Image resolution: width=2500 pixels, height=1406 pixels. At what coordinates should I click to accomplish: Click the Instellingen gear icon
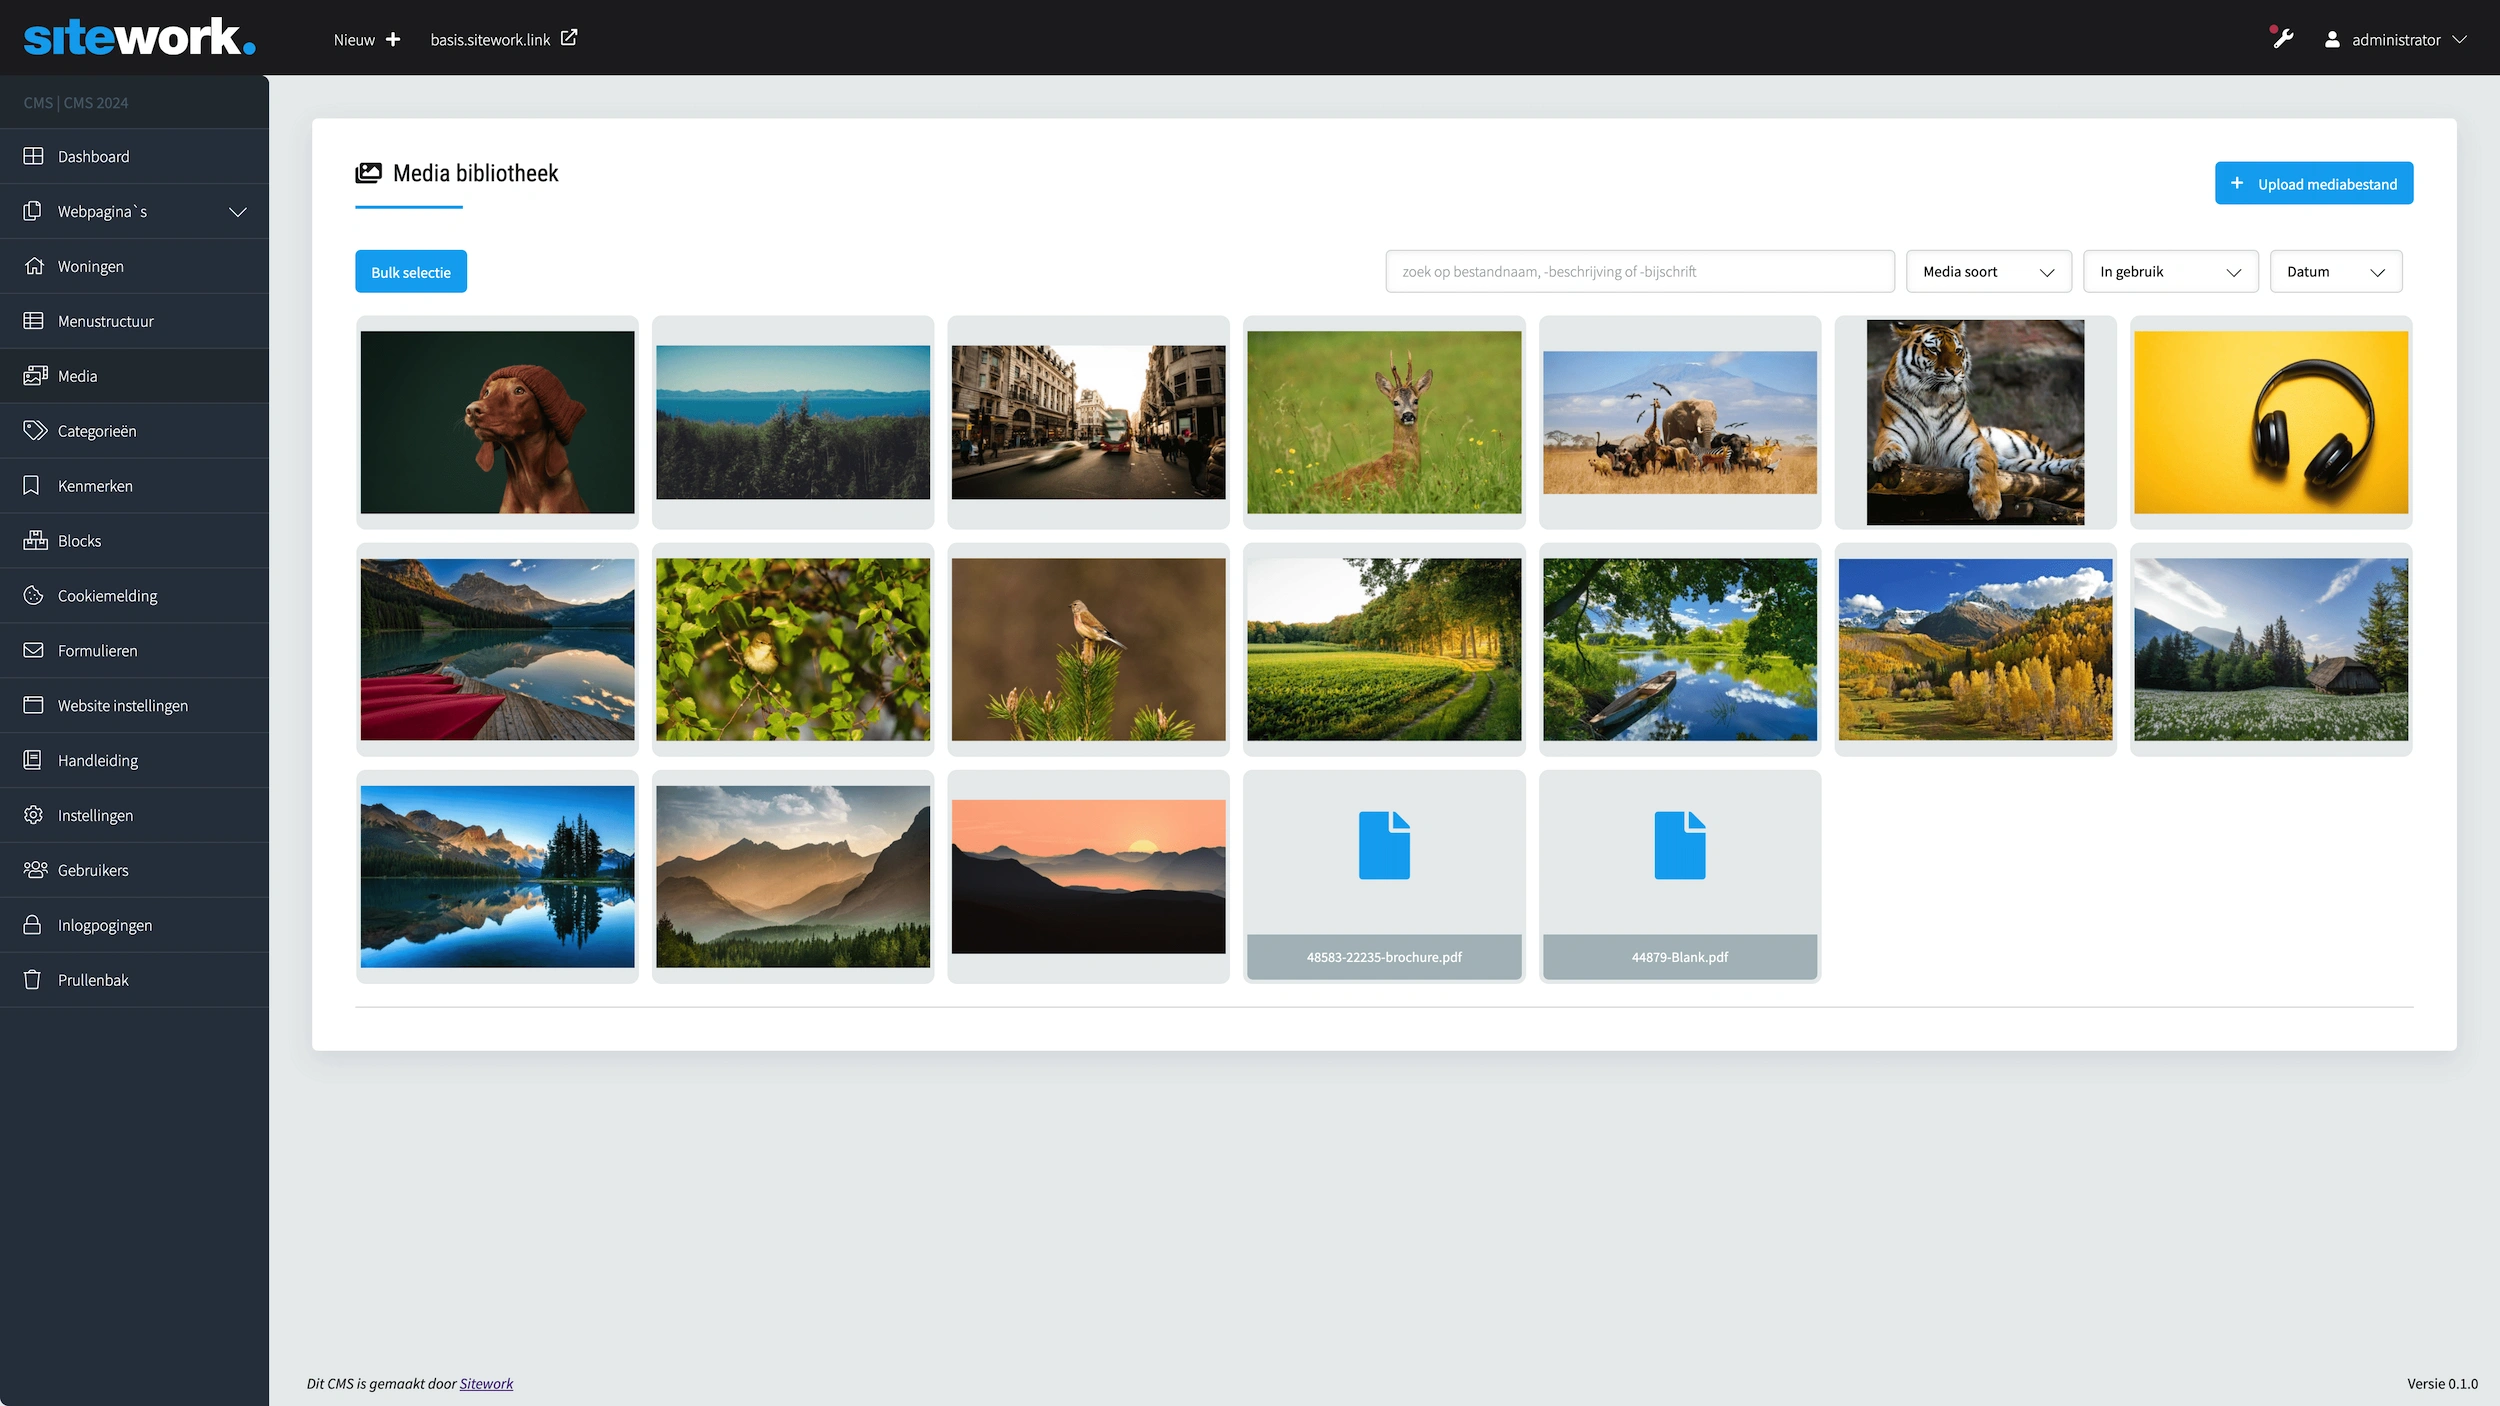pyautogui.click(x=33, y=815)
